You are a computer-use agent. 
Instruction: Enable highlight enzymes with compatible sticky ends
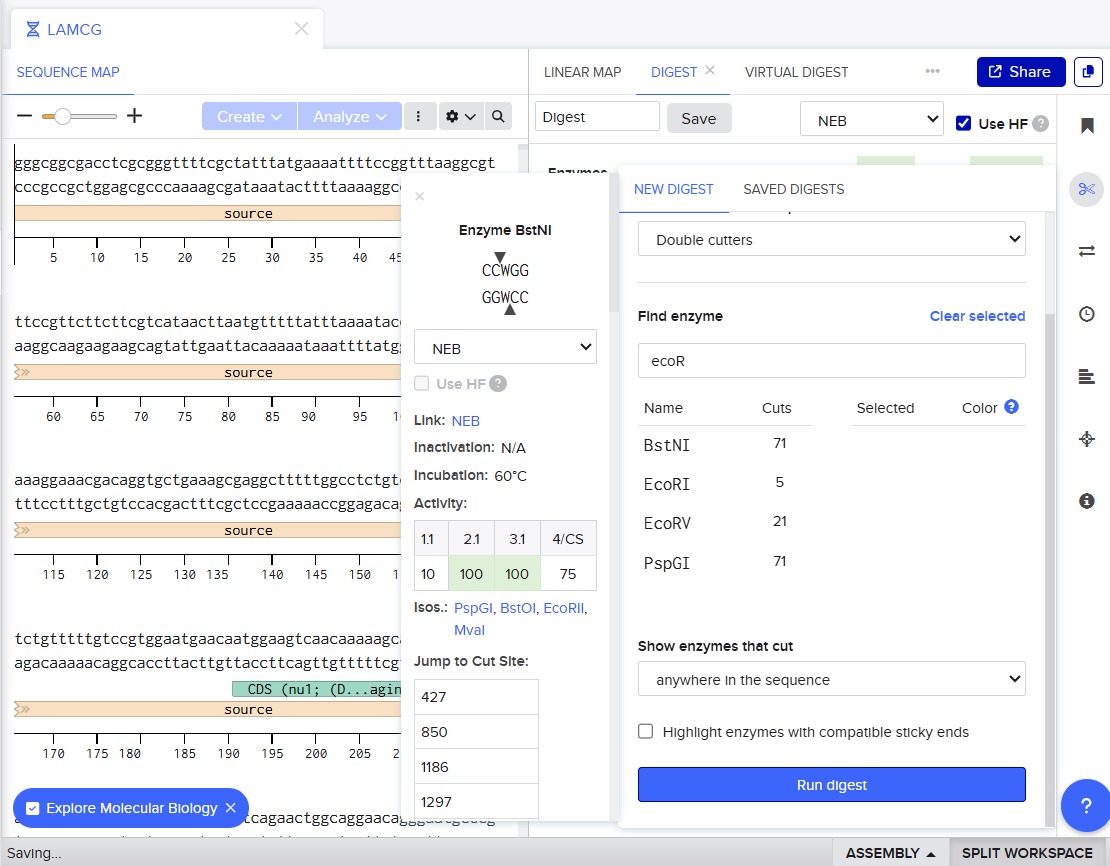(x=647, y=732)
